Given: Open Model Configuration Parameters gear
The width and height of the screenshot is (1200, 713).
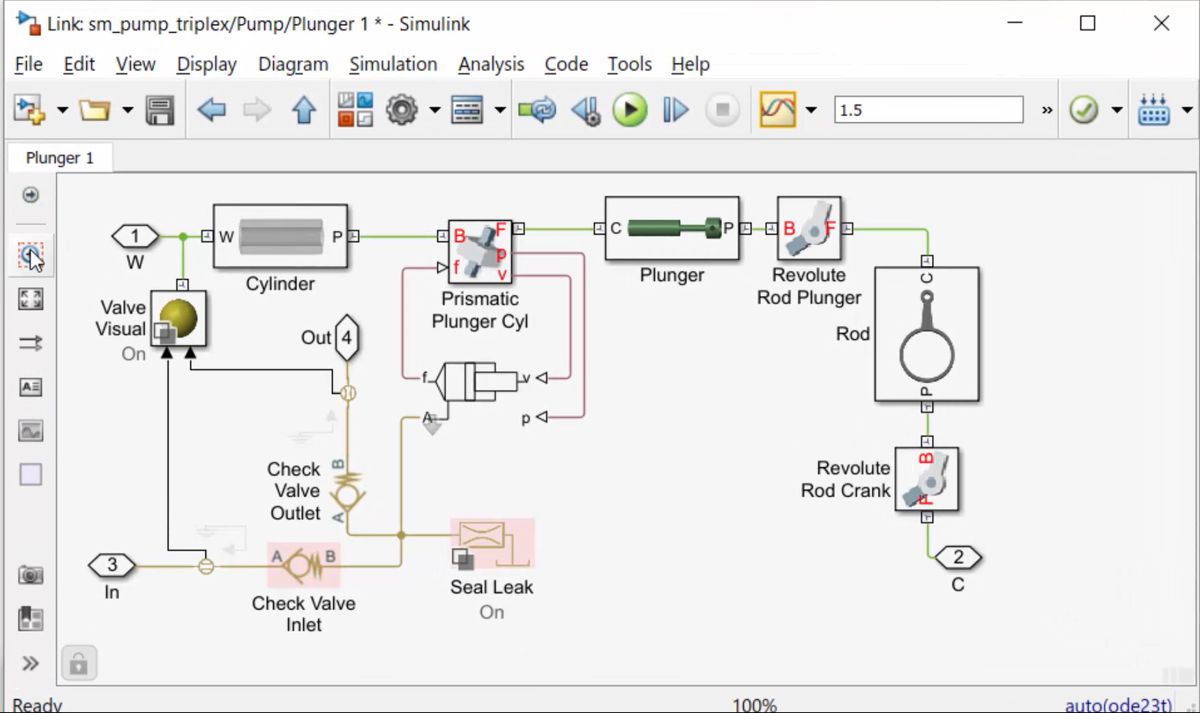Looking at the screenshot, I should pyautogui.click(x=401, y=110).
